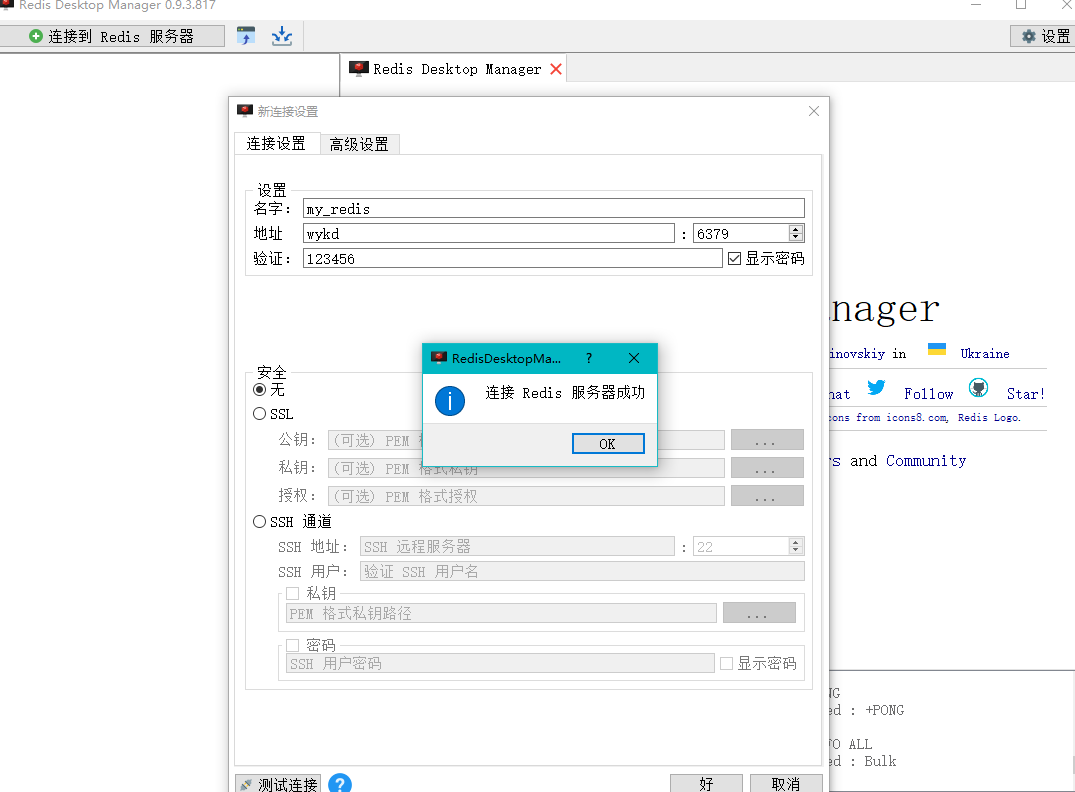The height and width of the screenshot is (792, 1075).
Task: Select the SSL security radio option
Action: 260,413
